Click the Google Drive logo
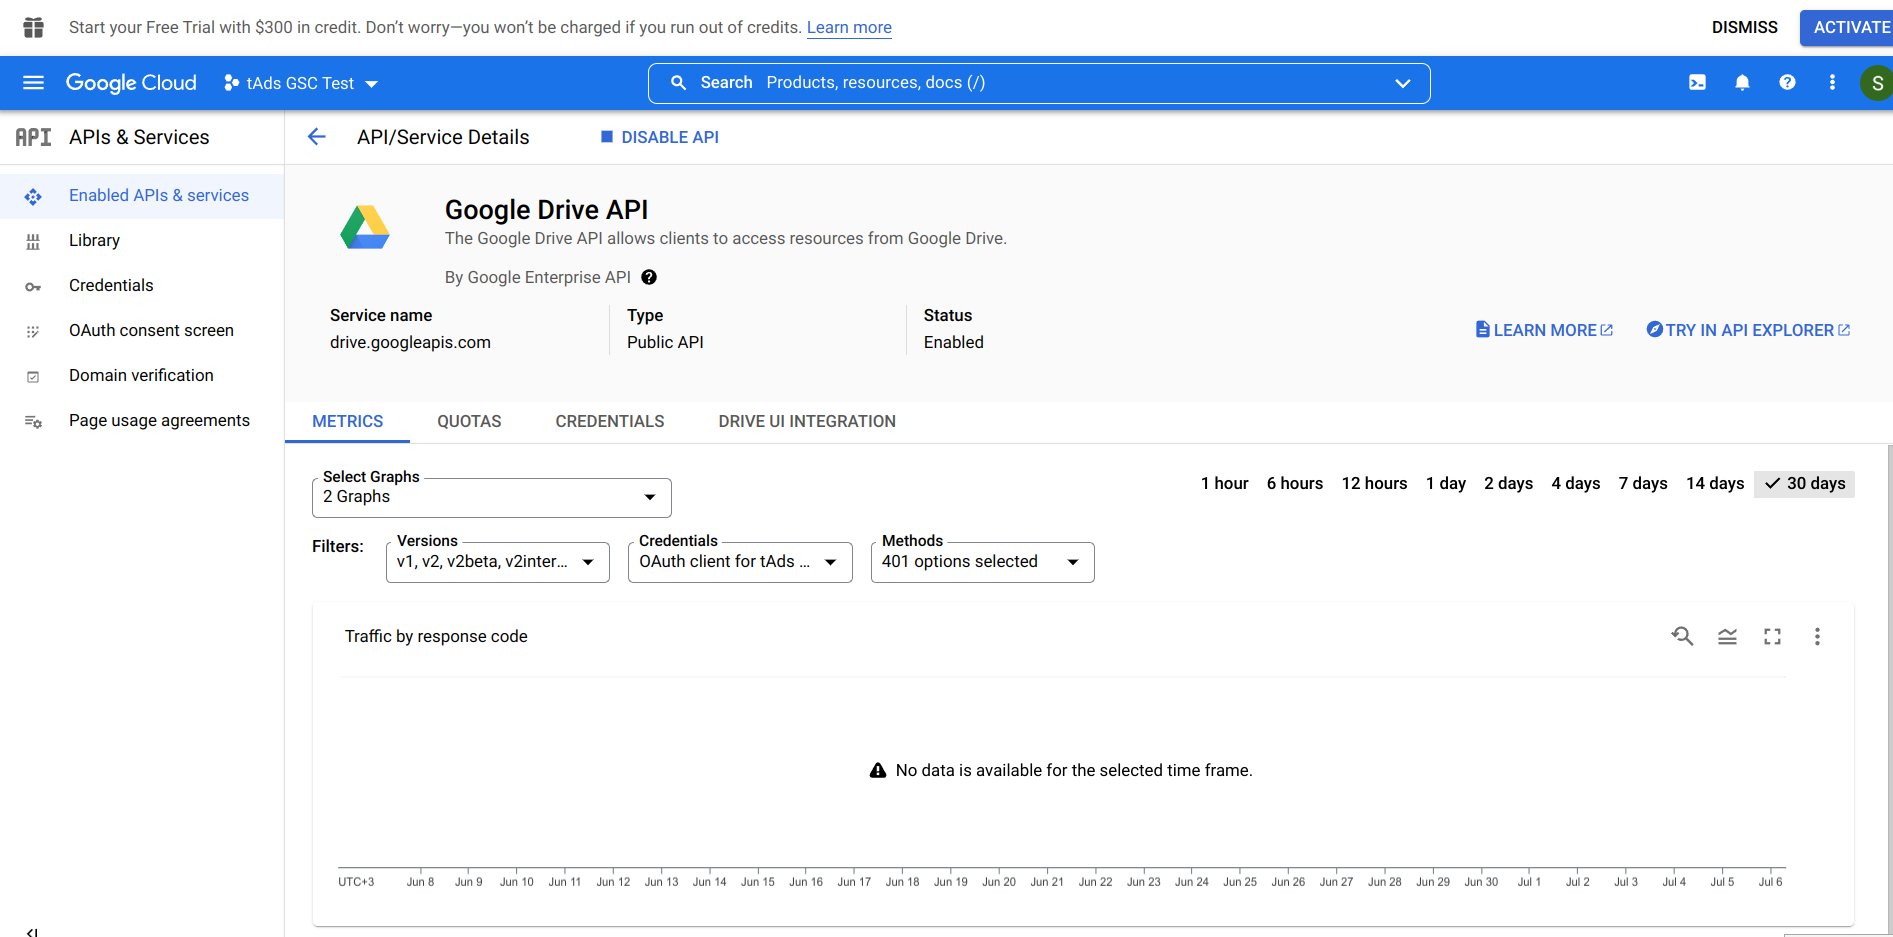This screenshot has height=937, width=1893. (x=365, y=227)
